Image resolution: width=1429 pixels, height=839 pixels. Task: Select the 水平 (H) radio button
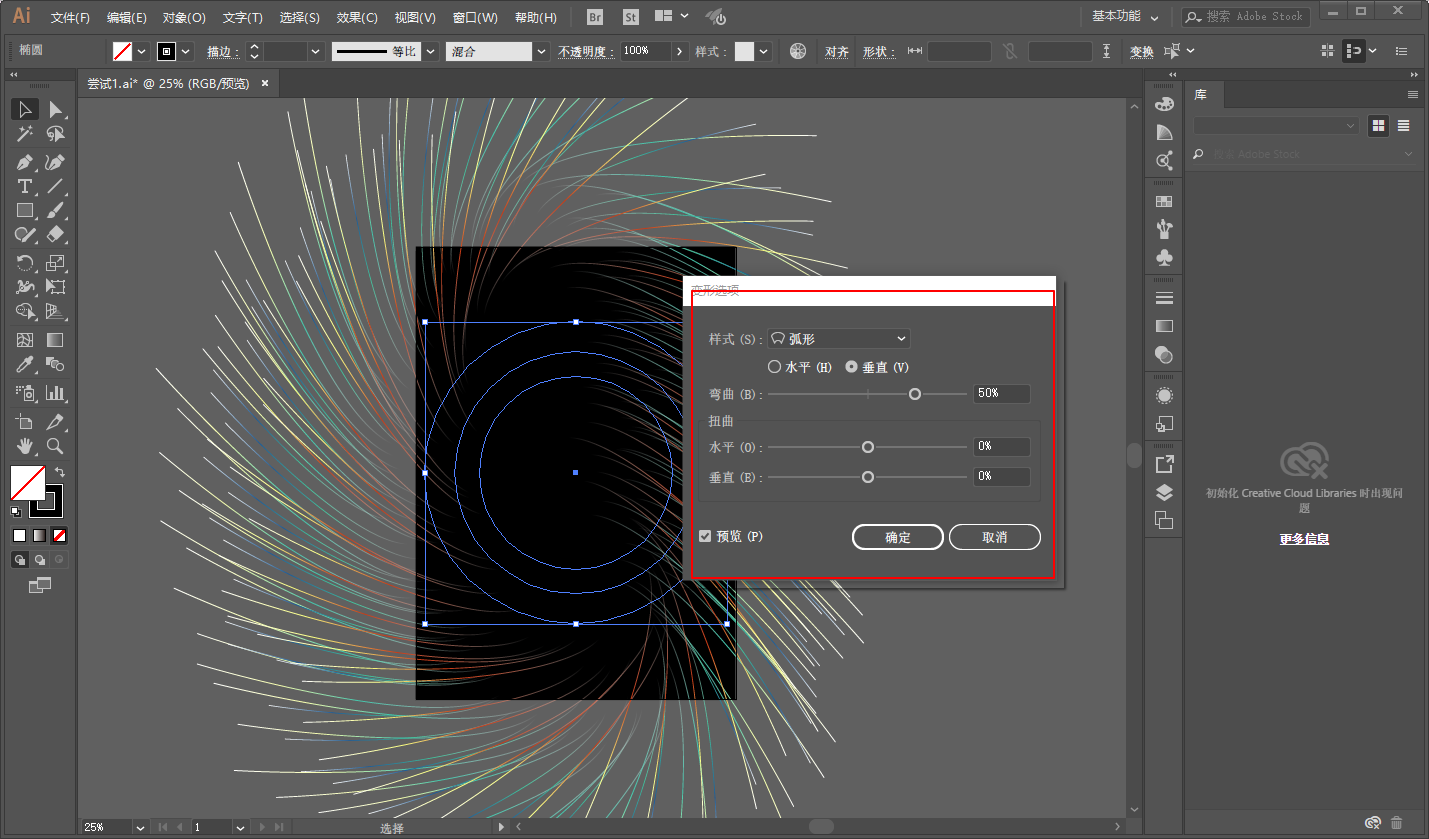tap(774, 367)
